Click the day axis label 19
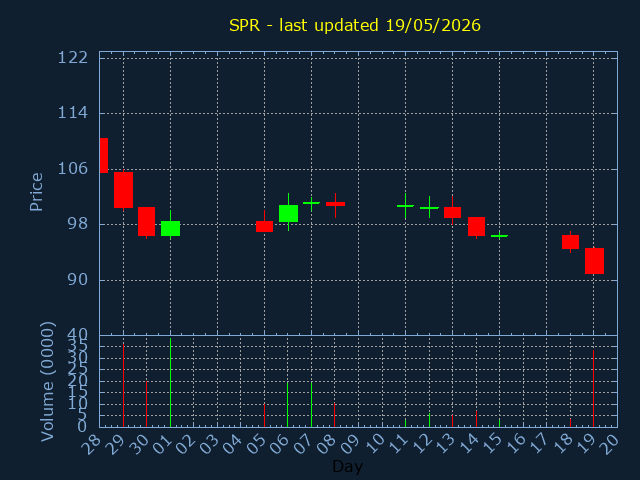 pyautogui.click(x=586, y=444)
